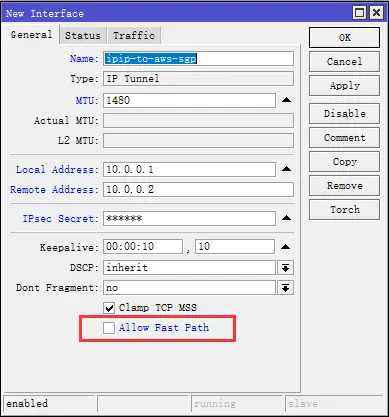Click the IPsec Secret field
389x417 pixels.
click(x=189, y=218)
